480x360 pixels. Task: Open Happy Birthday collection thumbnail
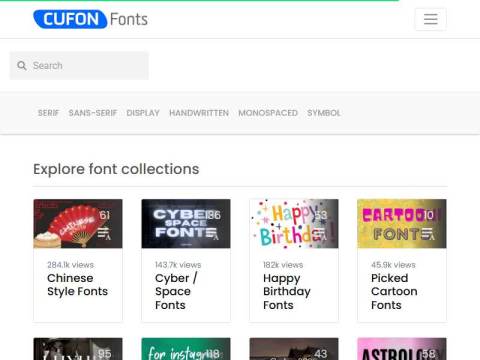294,224
